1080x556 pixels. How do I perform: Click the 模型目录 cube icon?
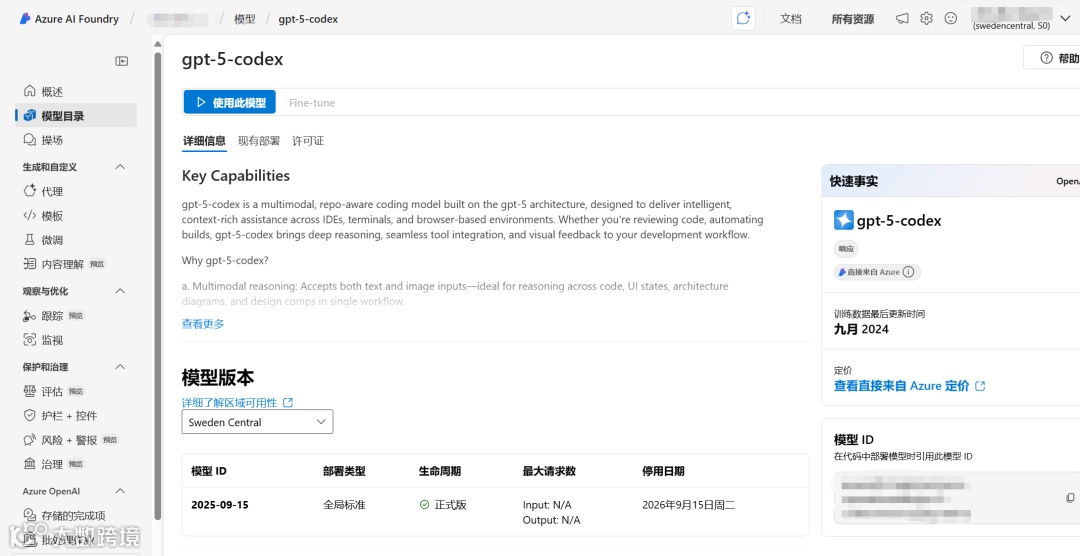30,115
